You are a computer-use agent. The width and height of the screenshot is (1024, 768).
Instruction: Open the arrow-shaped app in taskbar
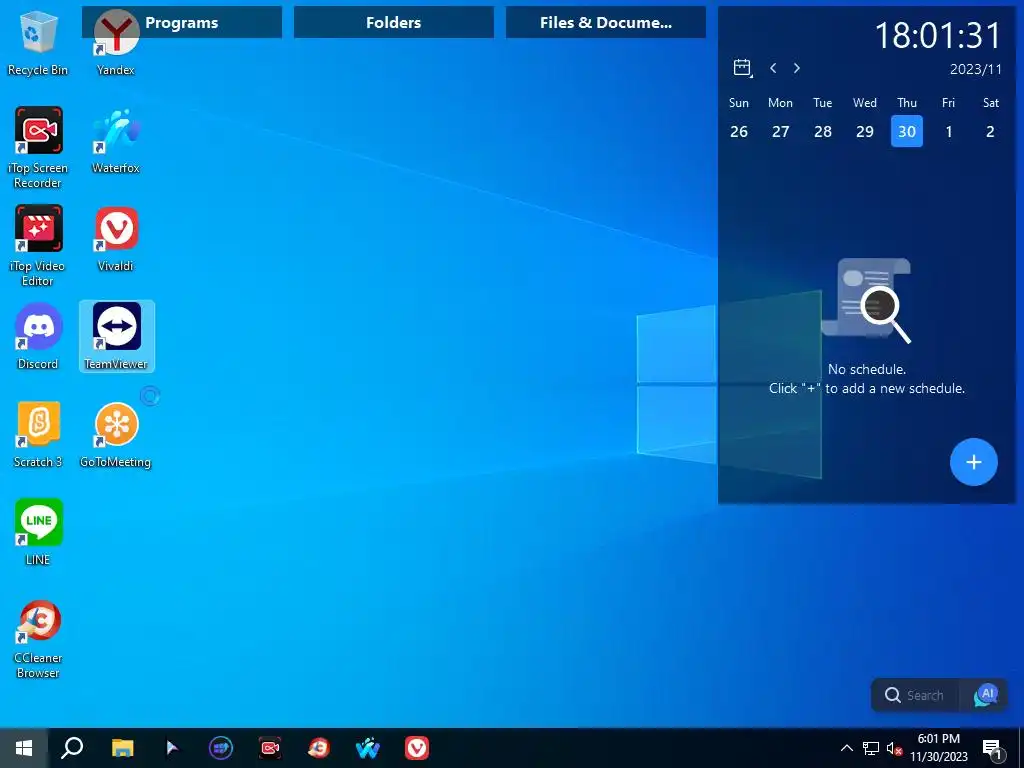[172, 748]
